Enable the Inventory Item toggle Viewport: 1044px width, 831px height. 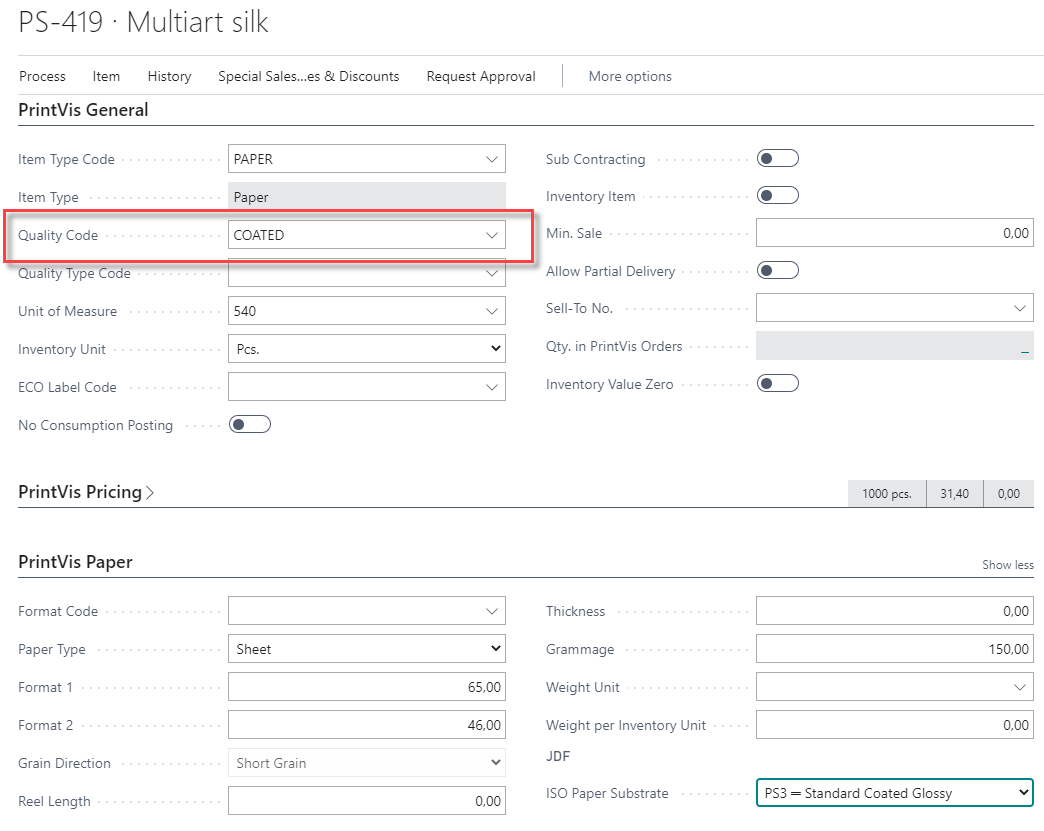pyautogui.click(x=778, y=196)
